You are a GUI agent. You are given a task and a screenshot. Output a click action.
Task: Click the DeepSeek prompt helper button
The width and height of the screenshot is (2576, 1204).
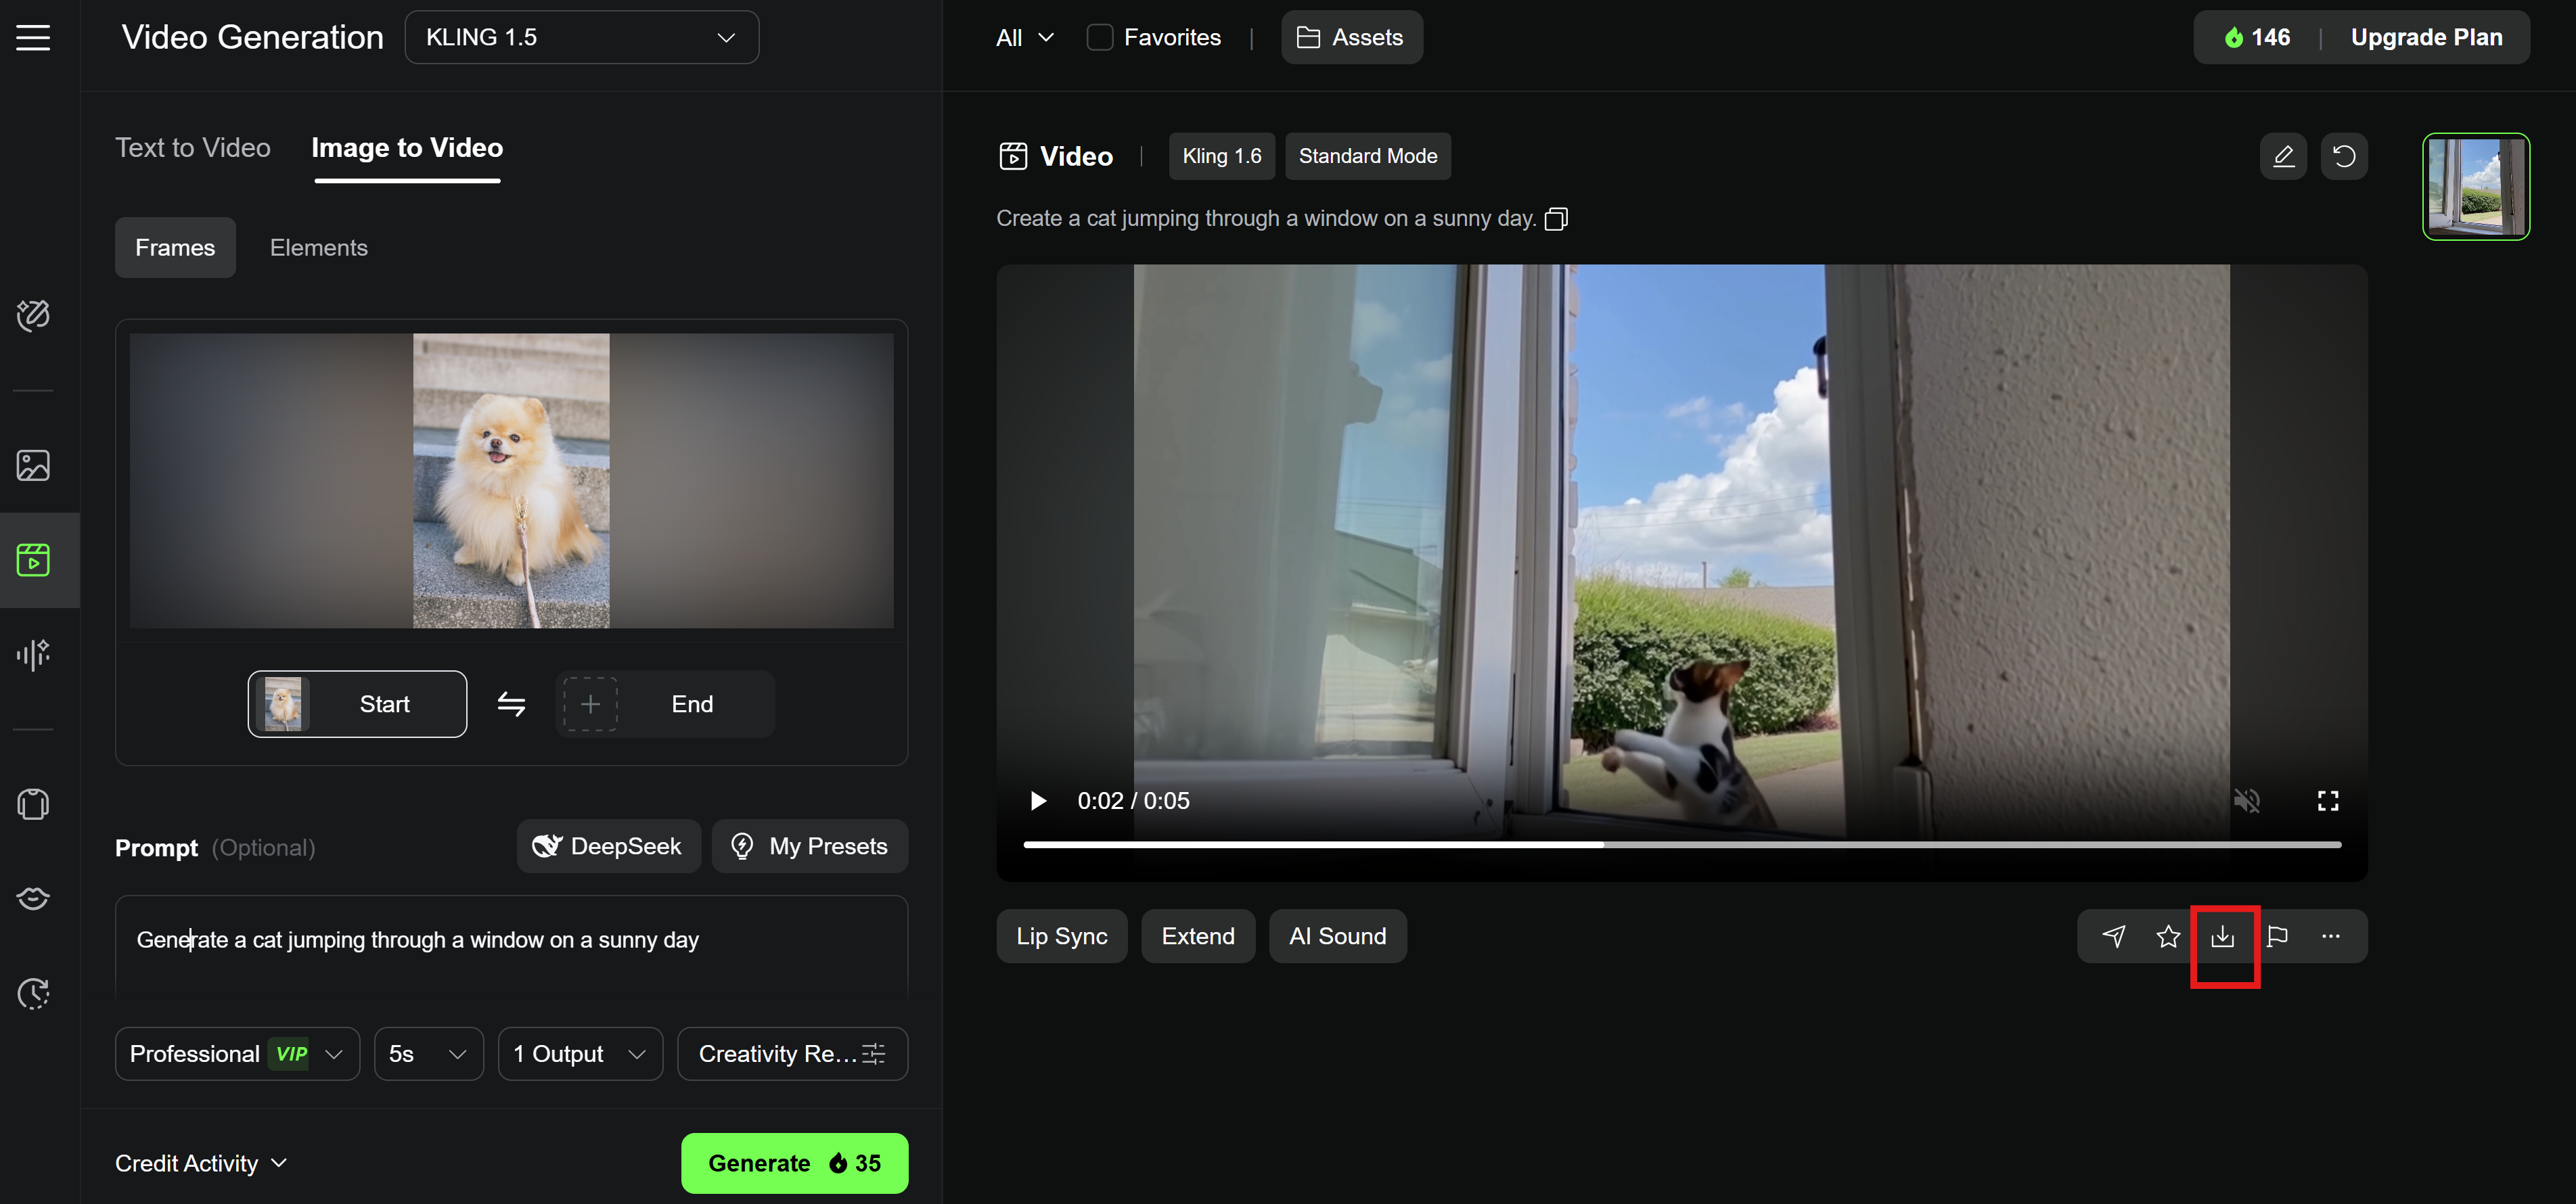coord(608,846)
